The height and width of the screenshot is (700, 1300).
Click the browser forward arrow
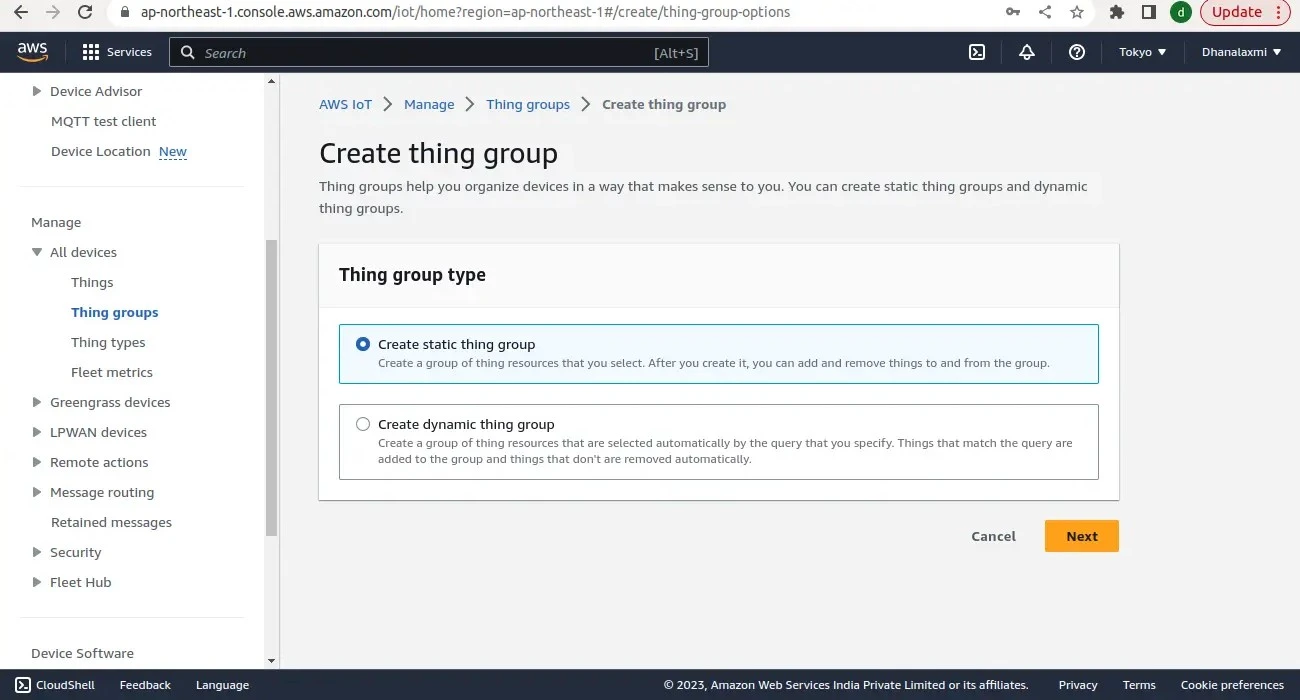(53, 12)
